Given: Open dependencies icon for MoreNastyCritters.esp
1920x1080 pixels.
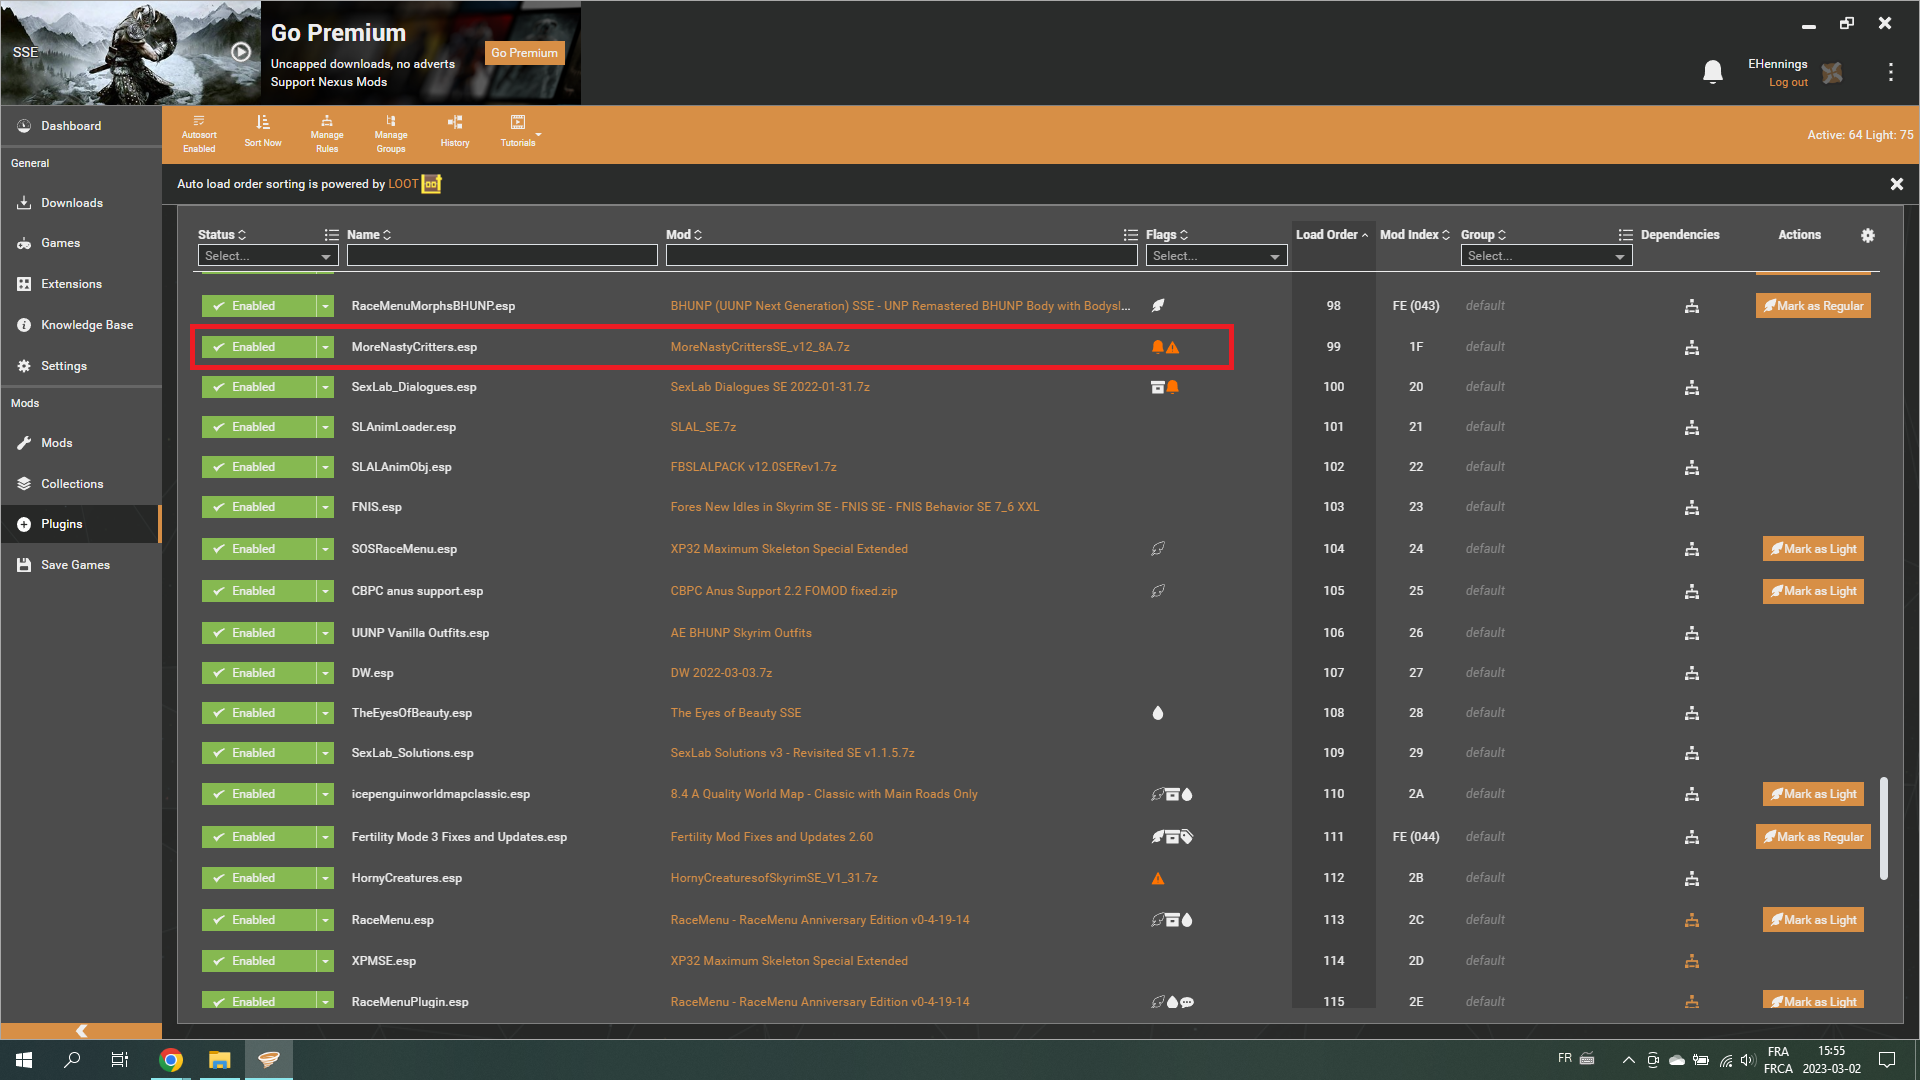Looking at the screenshot, I should [x=1692, y=347].
